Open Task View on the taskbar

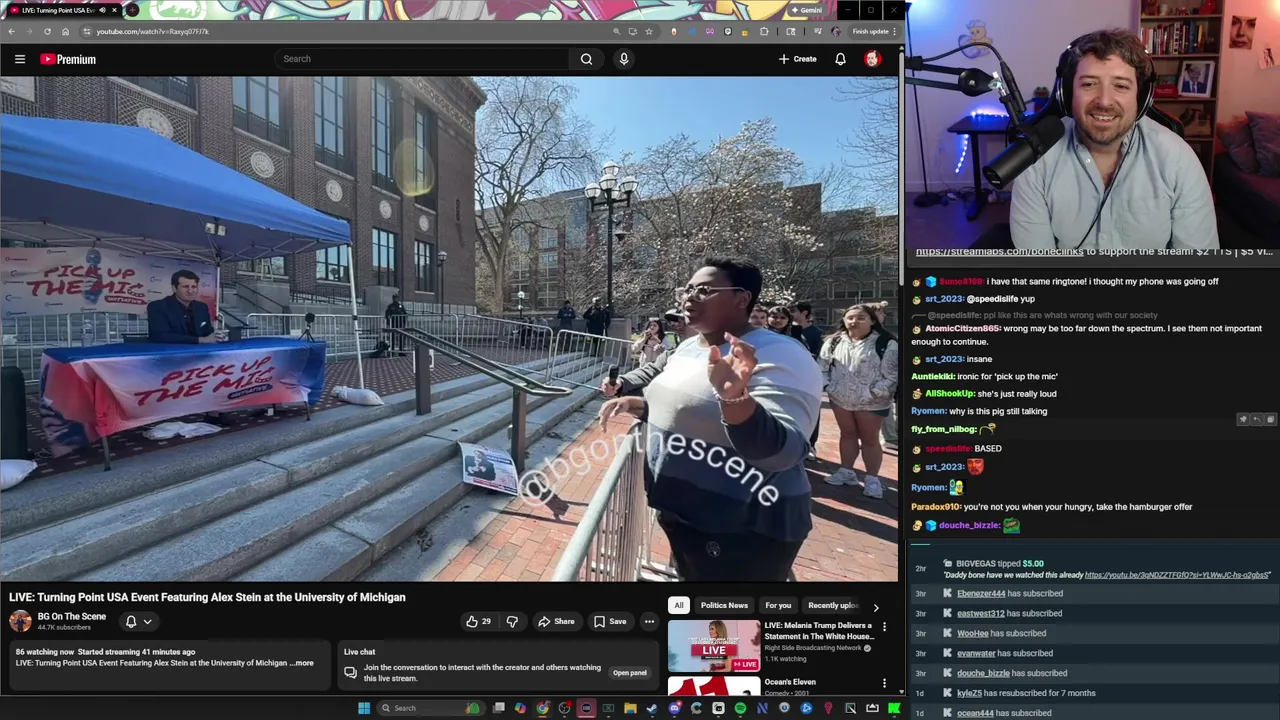coord(499,708)
